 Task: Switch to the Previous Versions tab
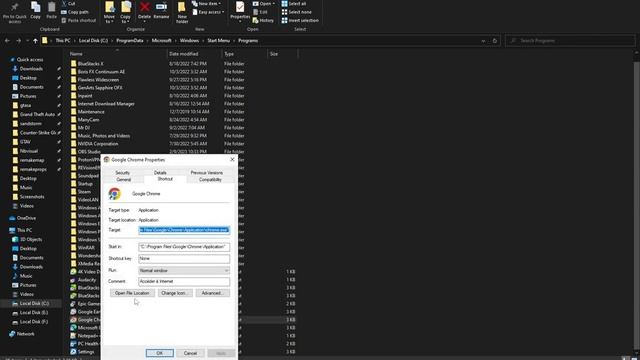[x=207, y=173]
